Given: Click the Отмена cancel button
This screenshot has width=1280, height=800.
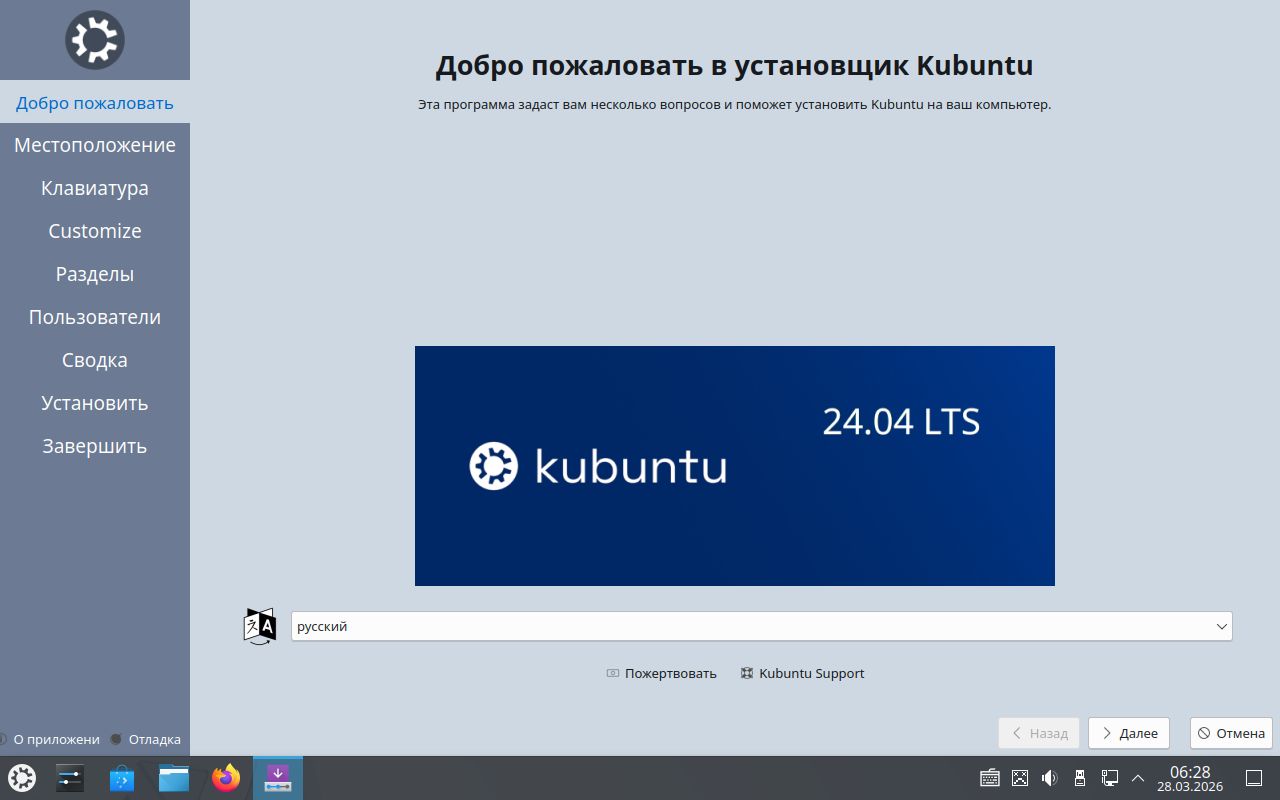Looking at the screenshot, I should [x=1231, y=733].
